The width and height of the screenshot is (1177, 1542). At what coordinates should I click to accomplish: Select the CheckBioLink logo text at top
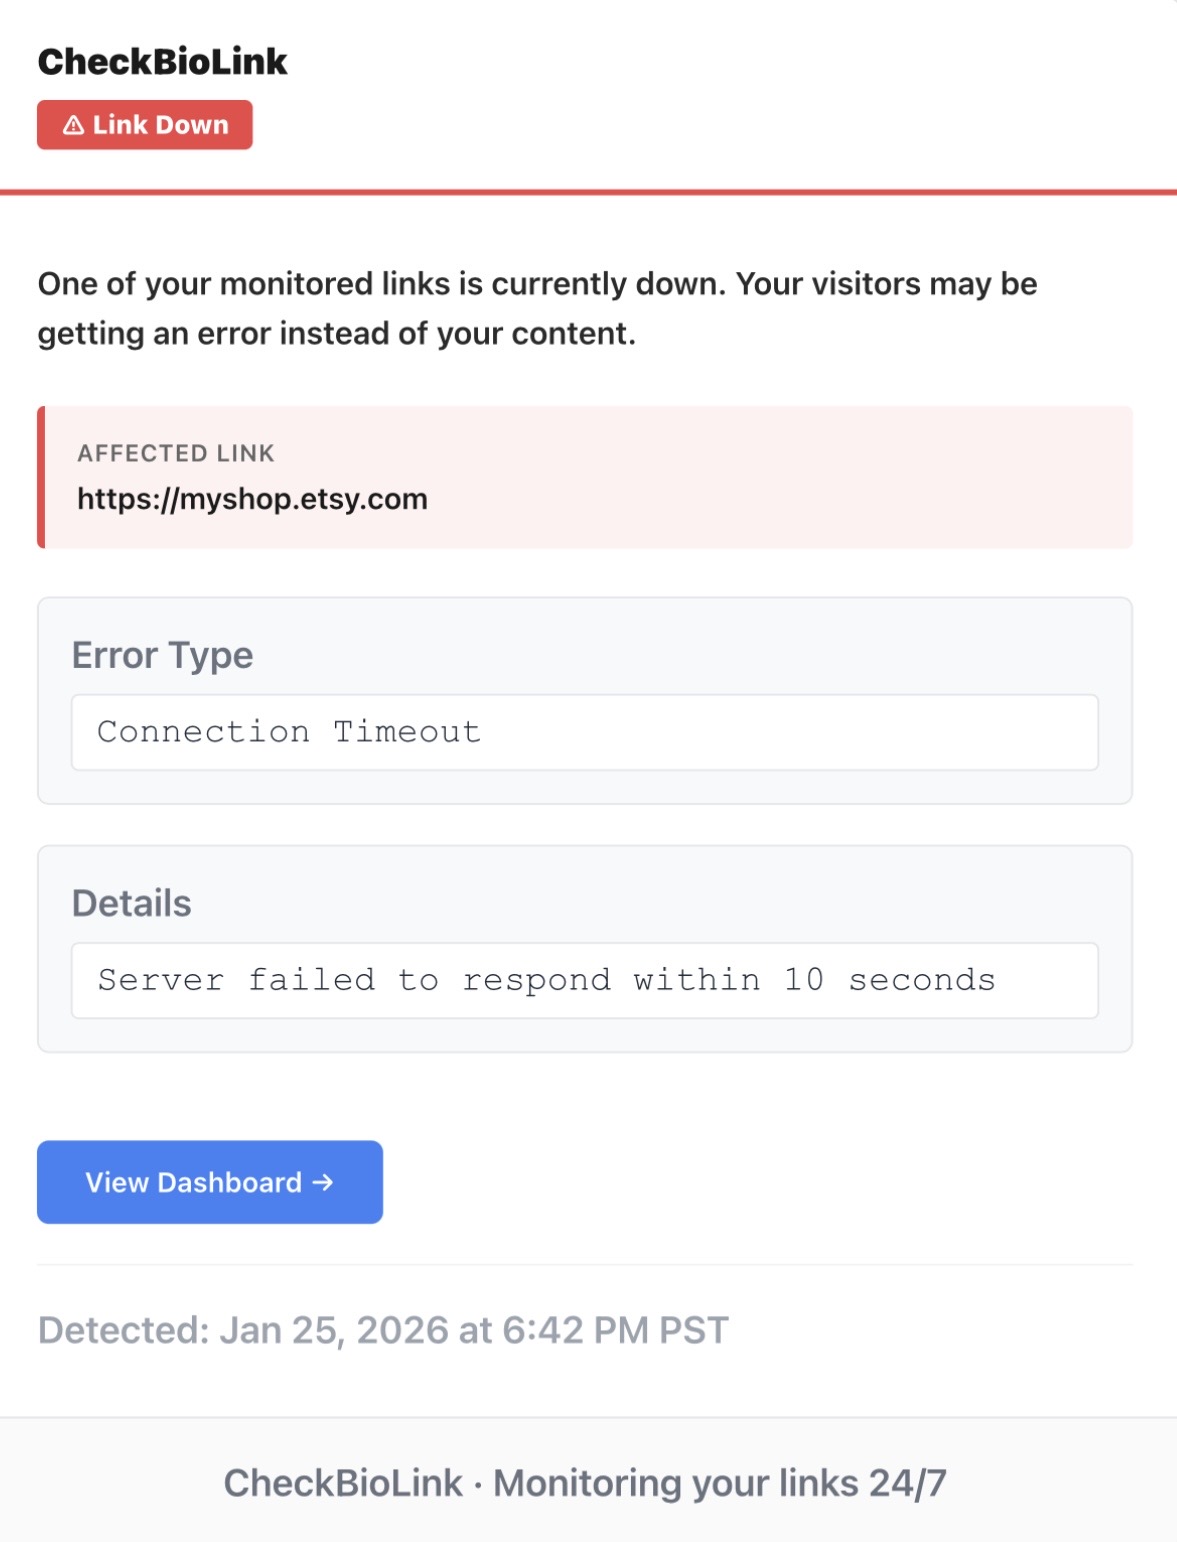[162, 61]
